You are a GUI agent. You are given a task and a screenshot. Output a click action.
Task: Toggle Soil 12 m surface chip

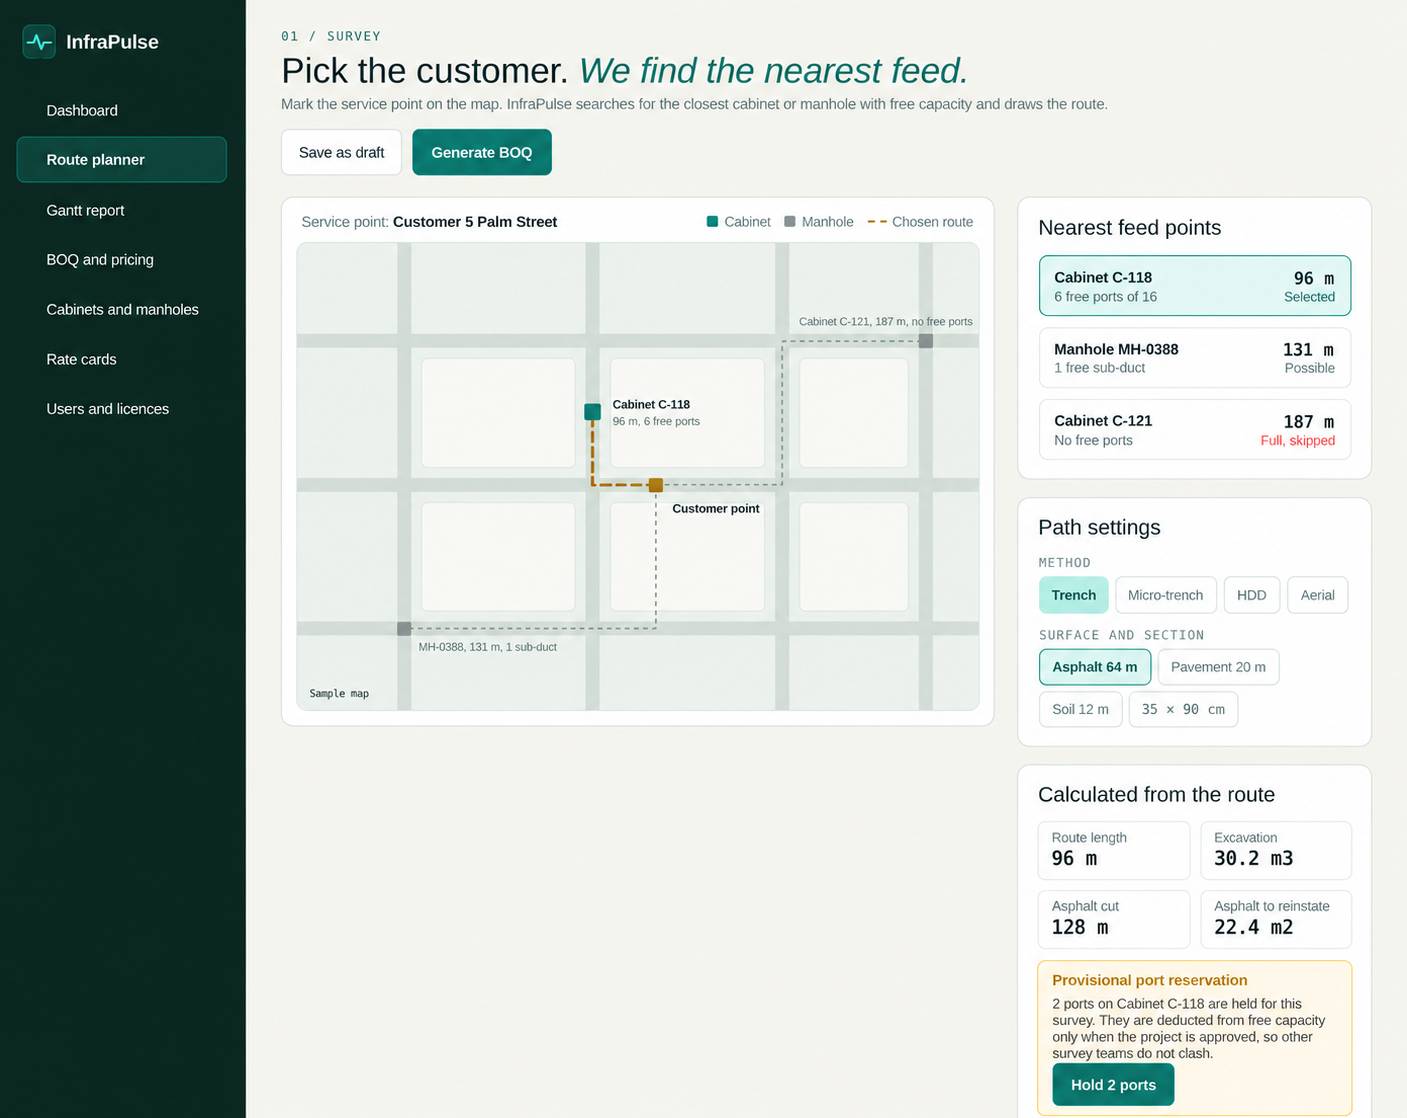tap(1080, 709)
